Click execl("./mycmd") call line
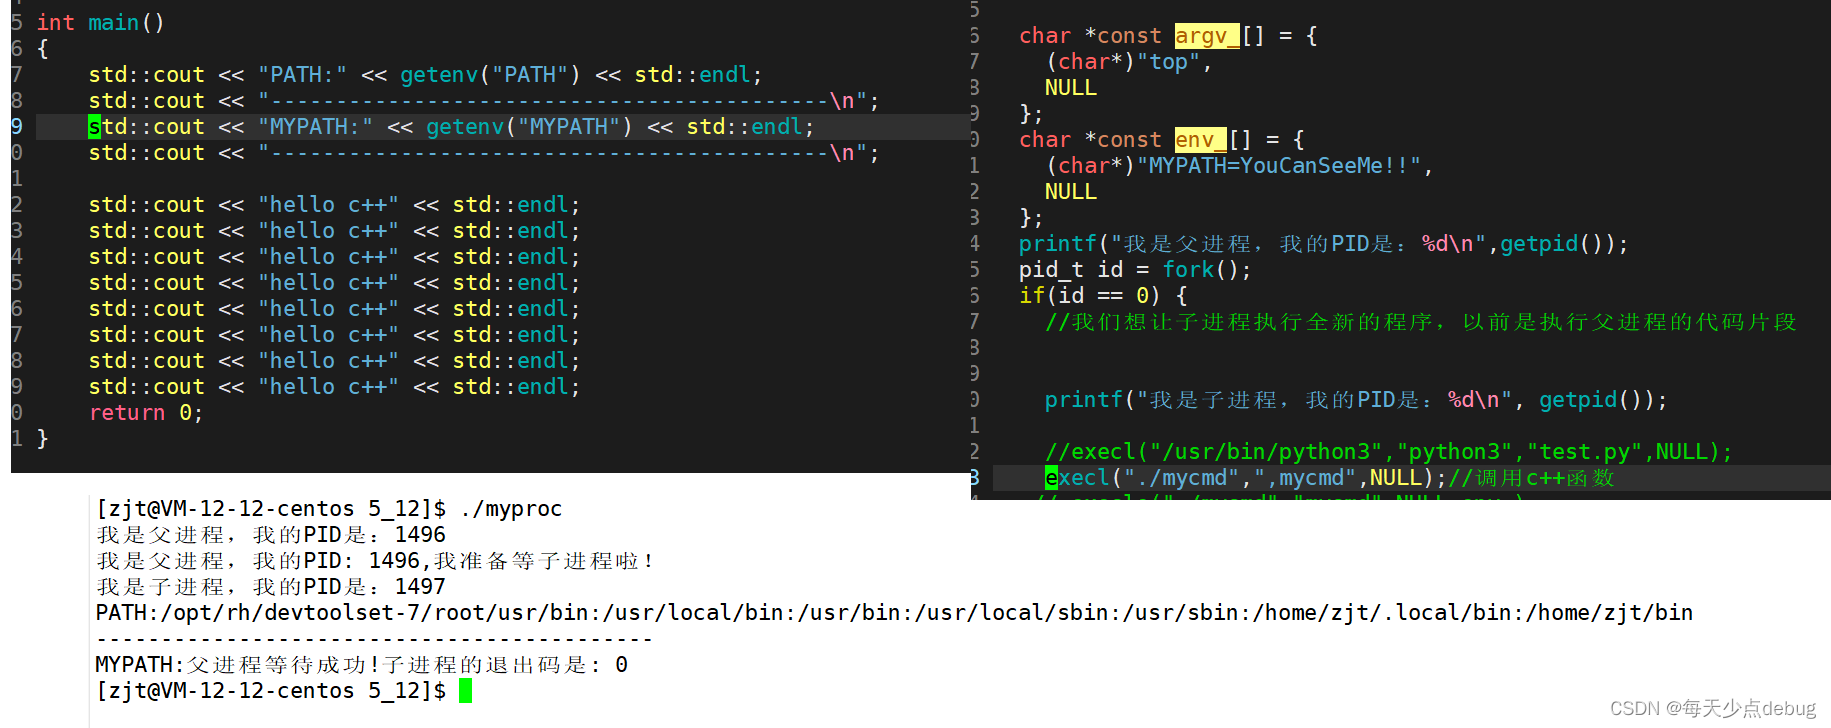The image size is (1831, 728). point(1246,478)
